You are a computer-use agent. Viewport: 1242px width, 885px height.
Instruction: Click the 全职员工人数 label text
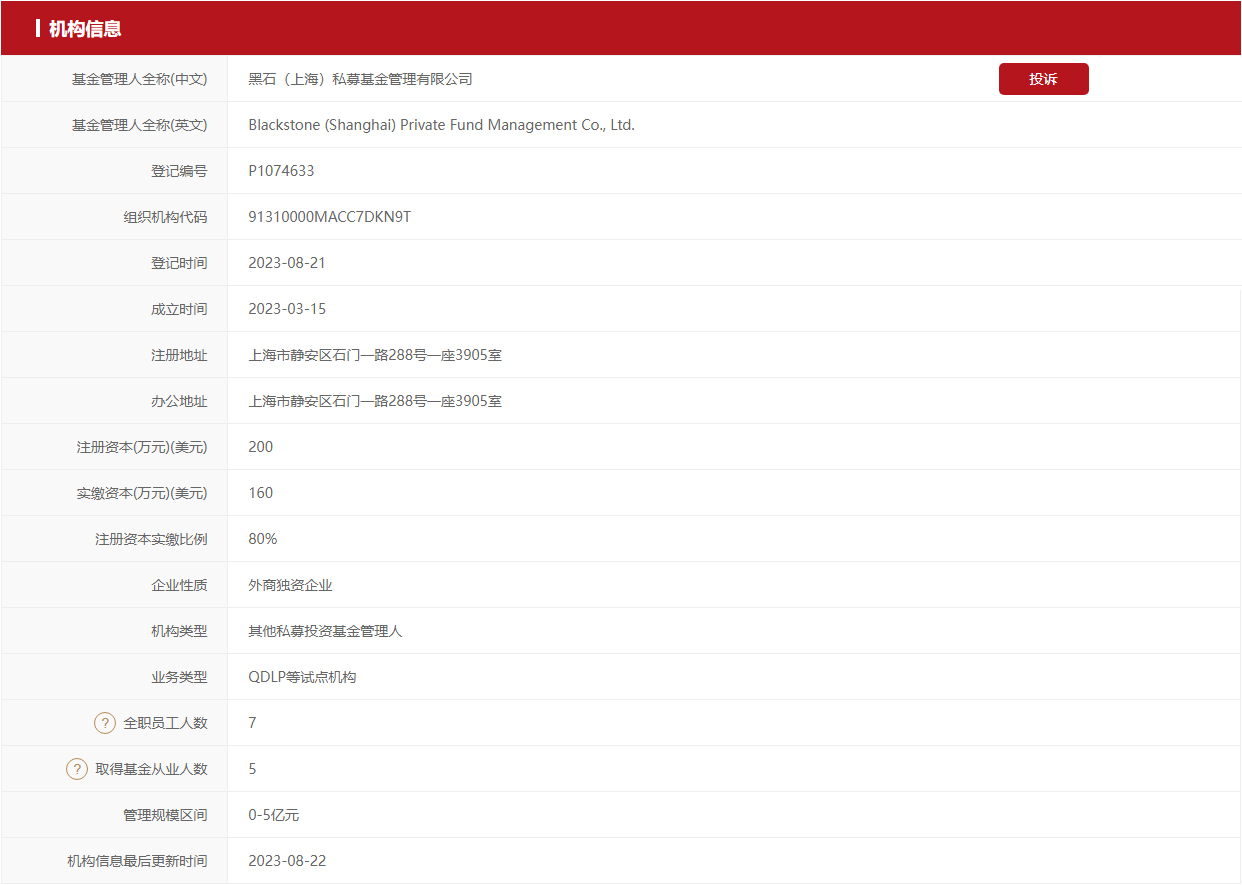(x=166, y=723)
